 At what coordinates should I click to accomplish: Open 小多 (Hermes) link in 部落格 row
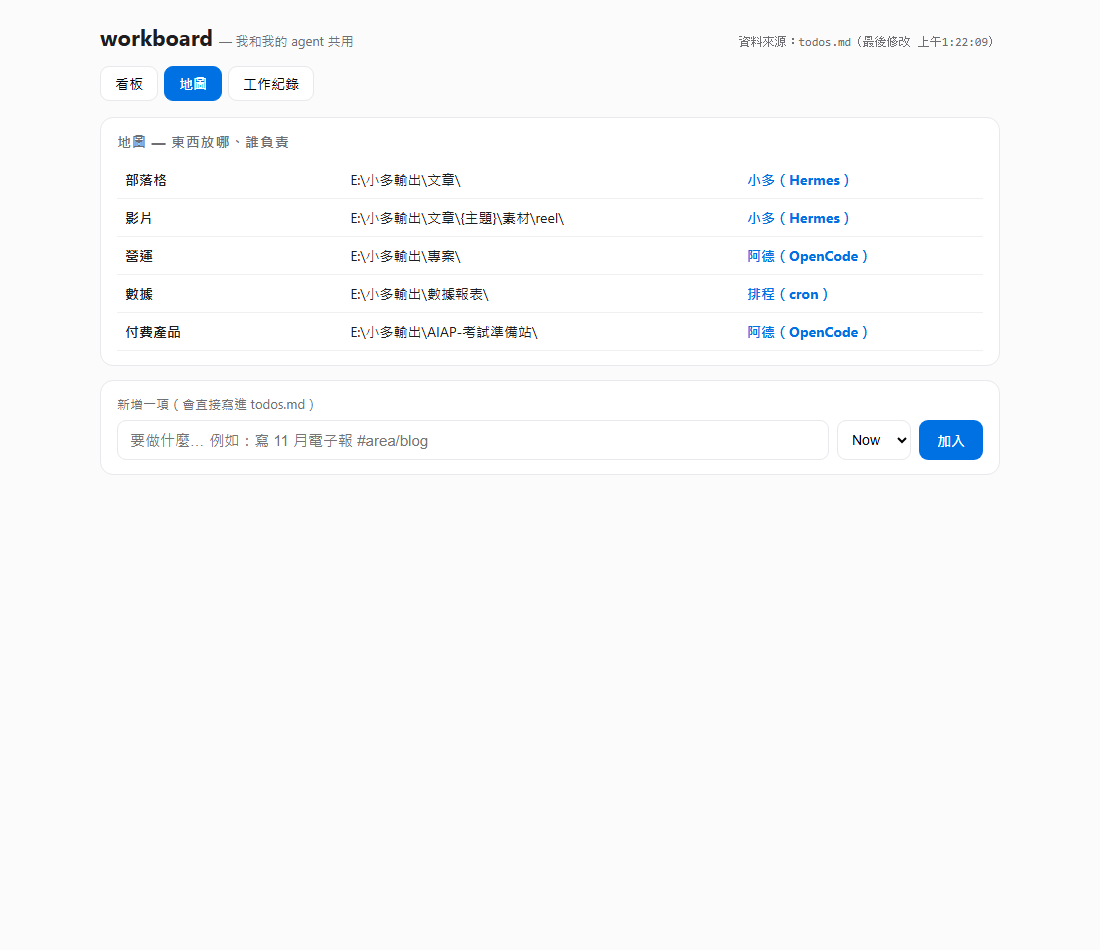point(798,180)
